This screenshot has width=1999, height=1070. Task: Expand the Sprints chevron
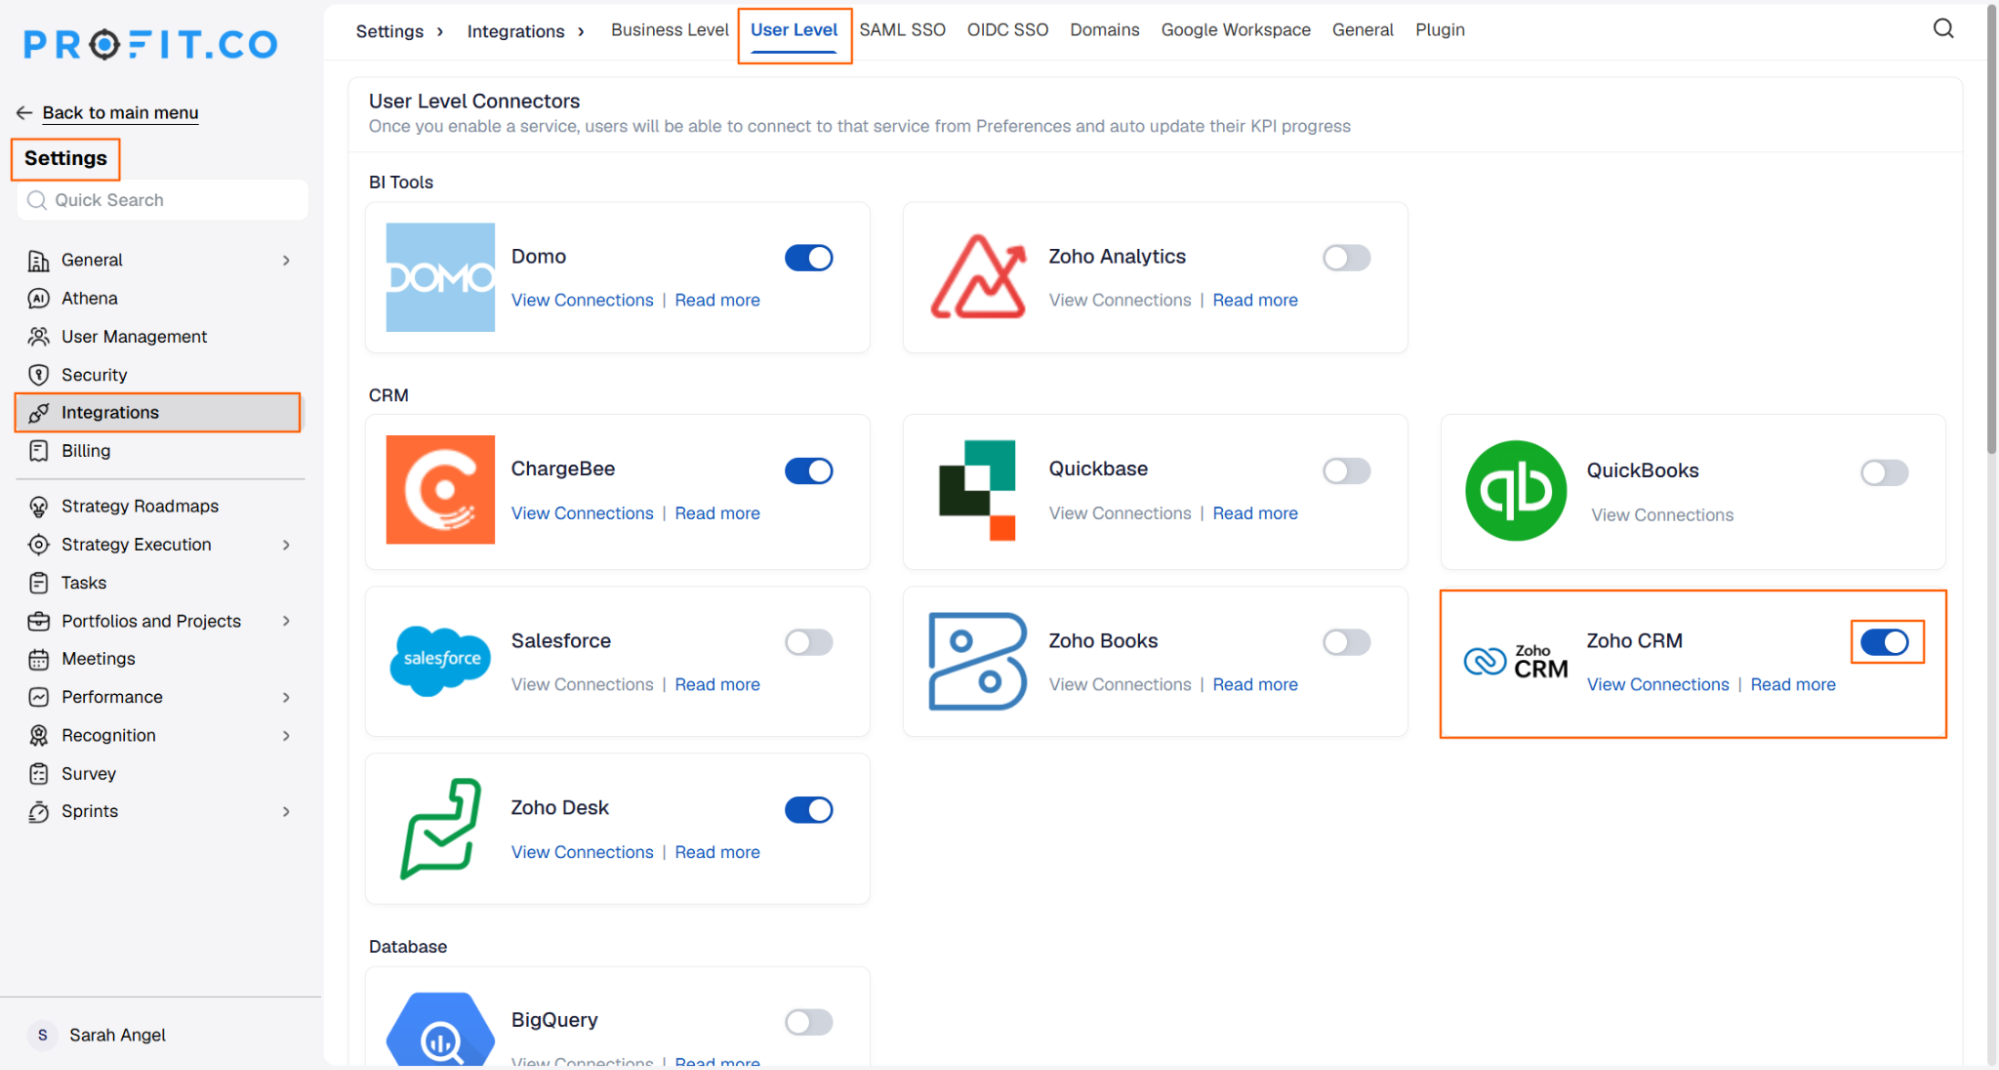(286, 812)
